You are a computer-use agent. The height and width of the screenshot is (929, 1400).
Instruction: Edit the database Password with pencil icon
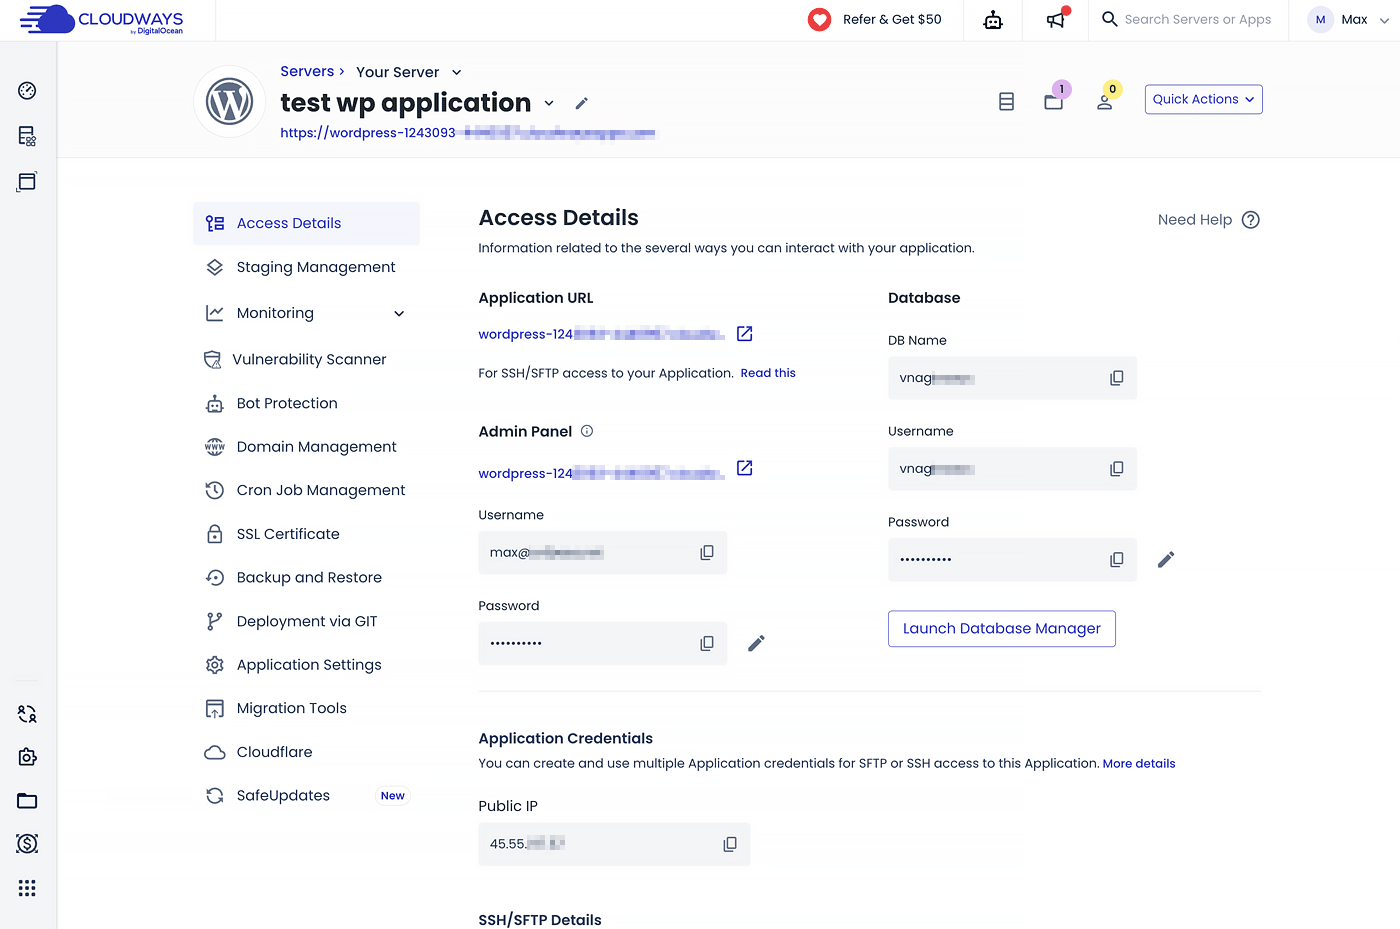[1166, 560]
